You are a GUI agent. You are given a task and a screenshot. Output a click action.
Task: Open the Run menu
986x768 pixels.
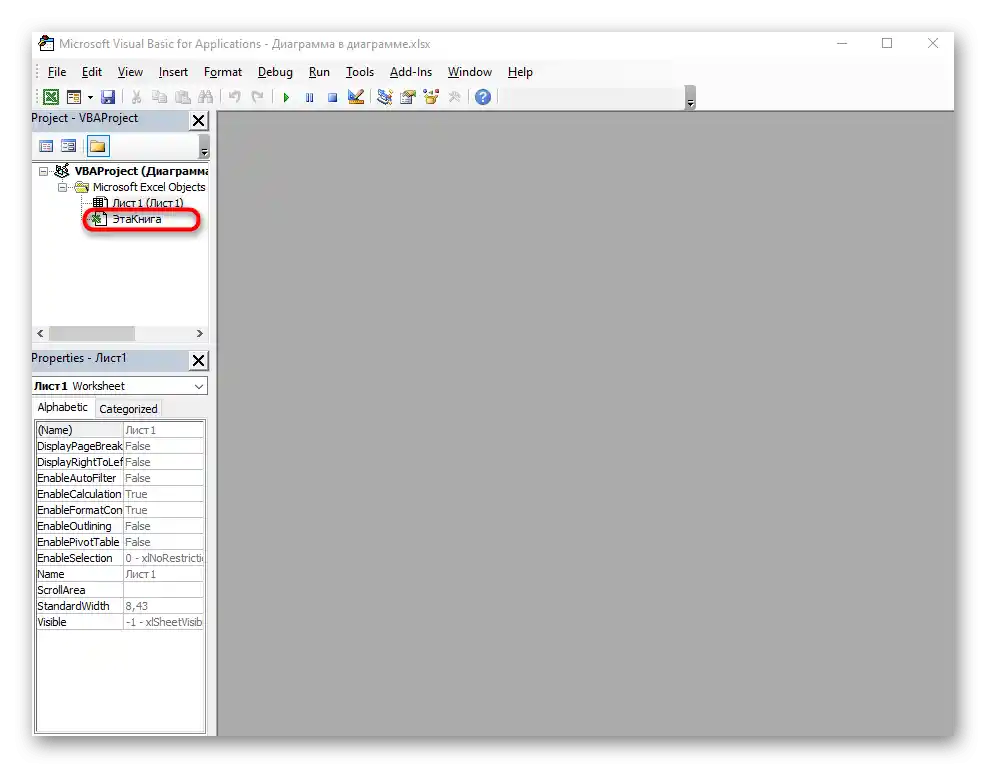(319, 72)
